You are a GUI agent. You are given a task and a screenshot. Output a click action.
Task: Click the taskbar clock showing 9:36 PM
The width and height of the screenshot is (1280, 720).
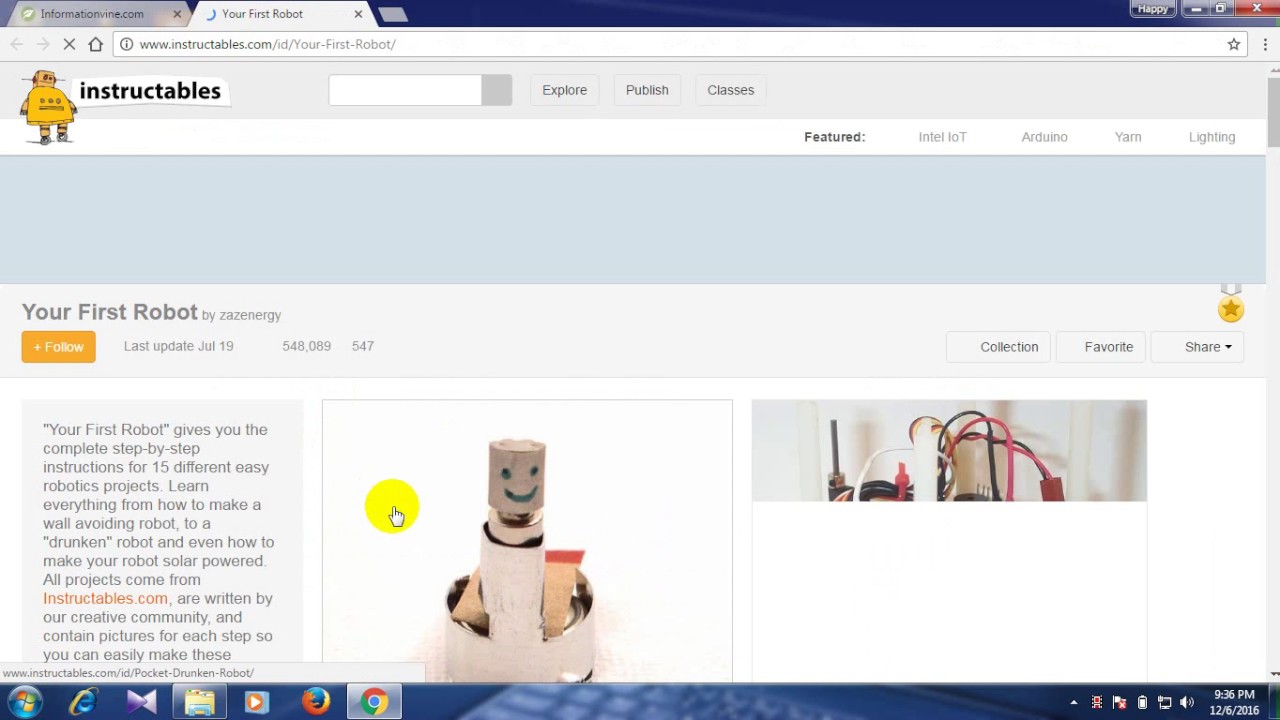pos(1234,702)
